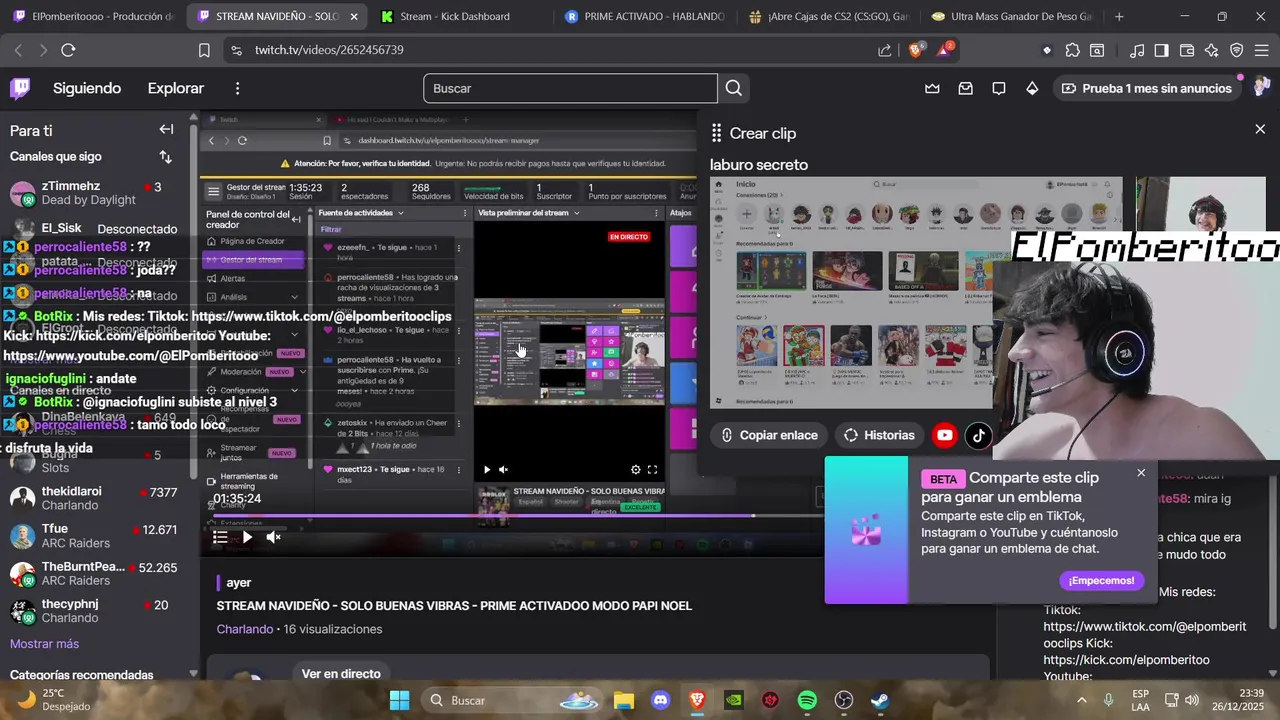This screenshot has height=720, width=1280.
Task: Open thekidlaroi channel in sidebar
Action: tap(97, 498)
